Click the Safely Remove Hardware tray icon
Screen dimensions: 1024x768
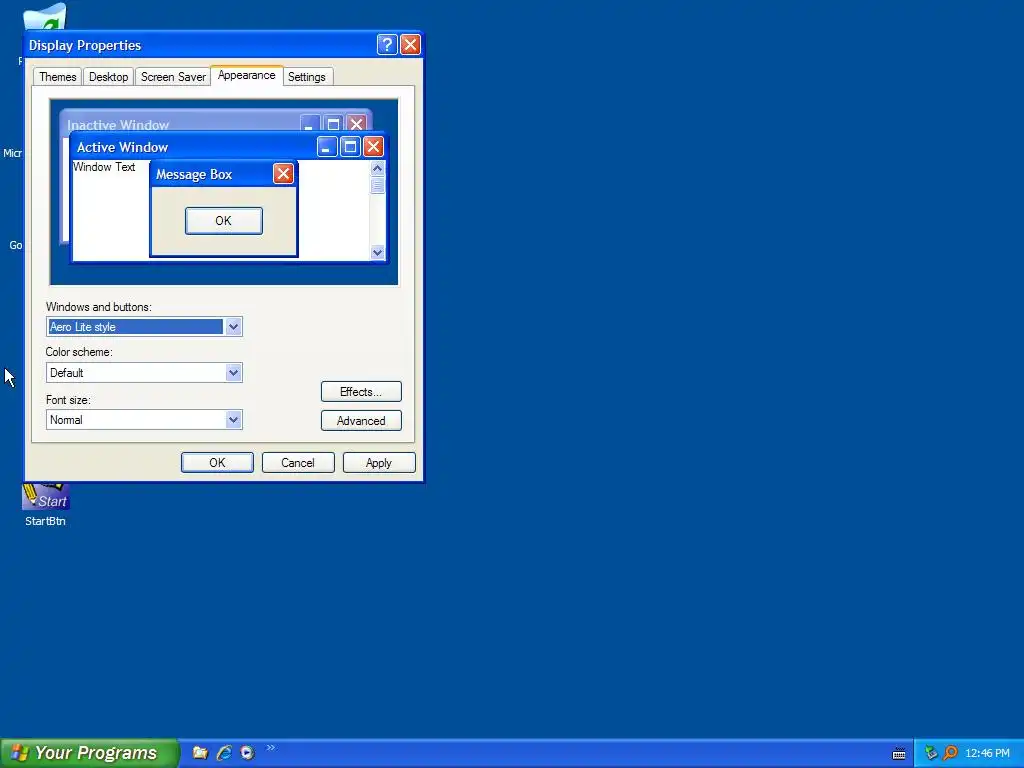931,753
